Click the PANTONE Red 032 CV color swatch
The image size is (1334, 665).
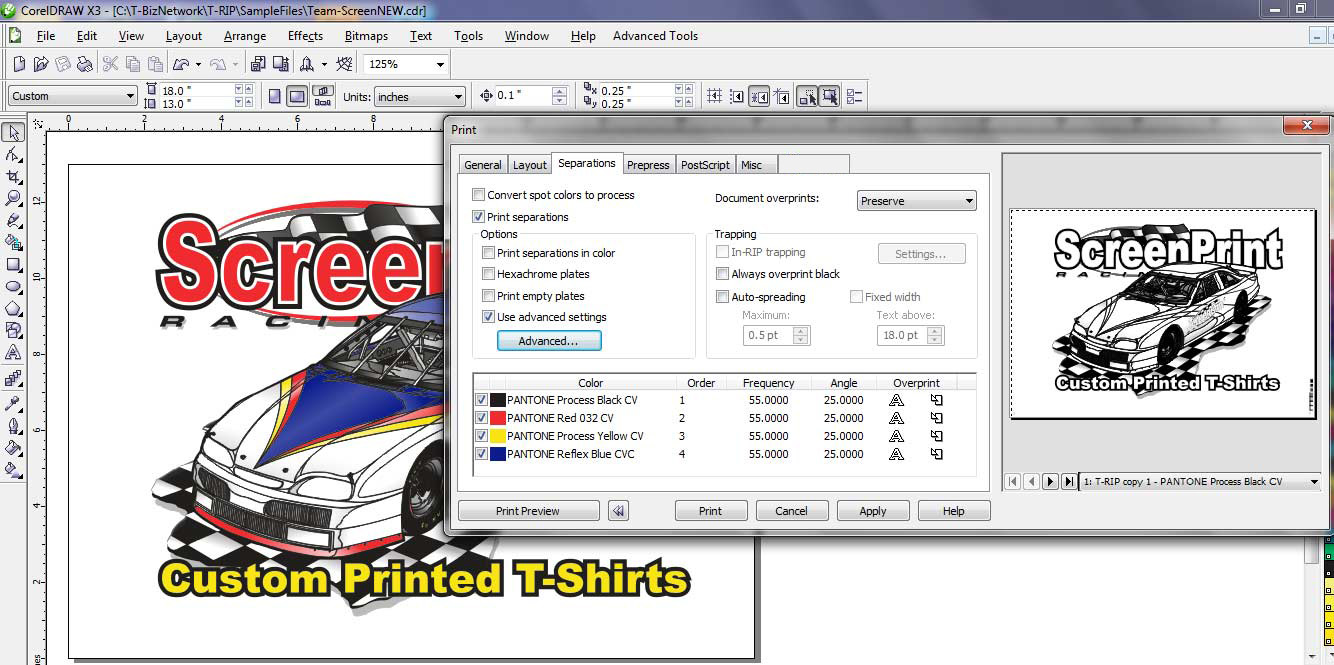click(496, 418)
